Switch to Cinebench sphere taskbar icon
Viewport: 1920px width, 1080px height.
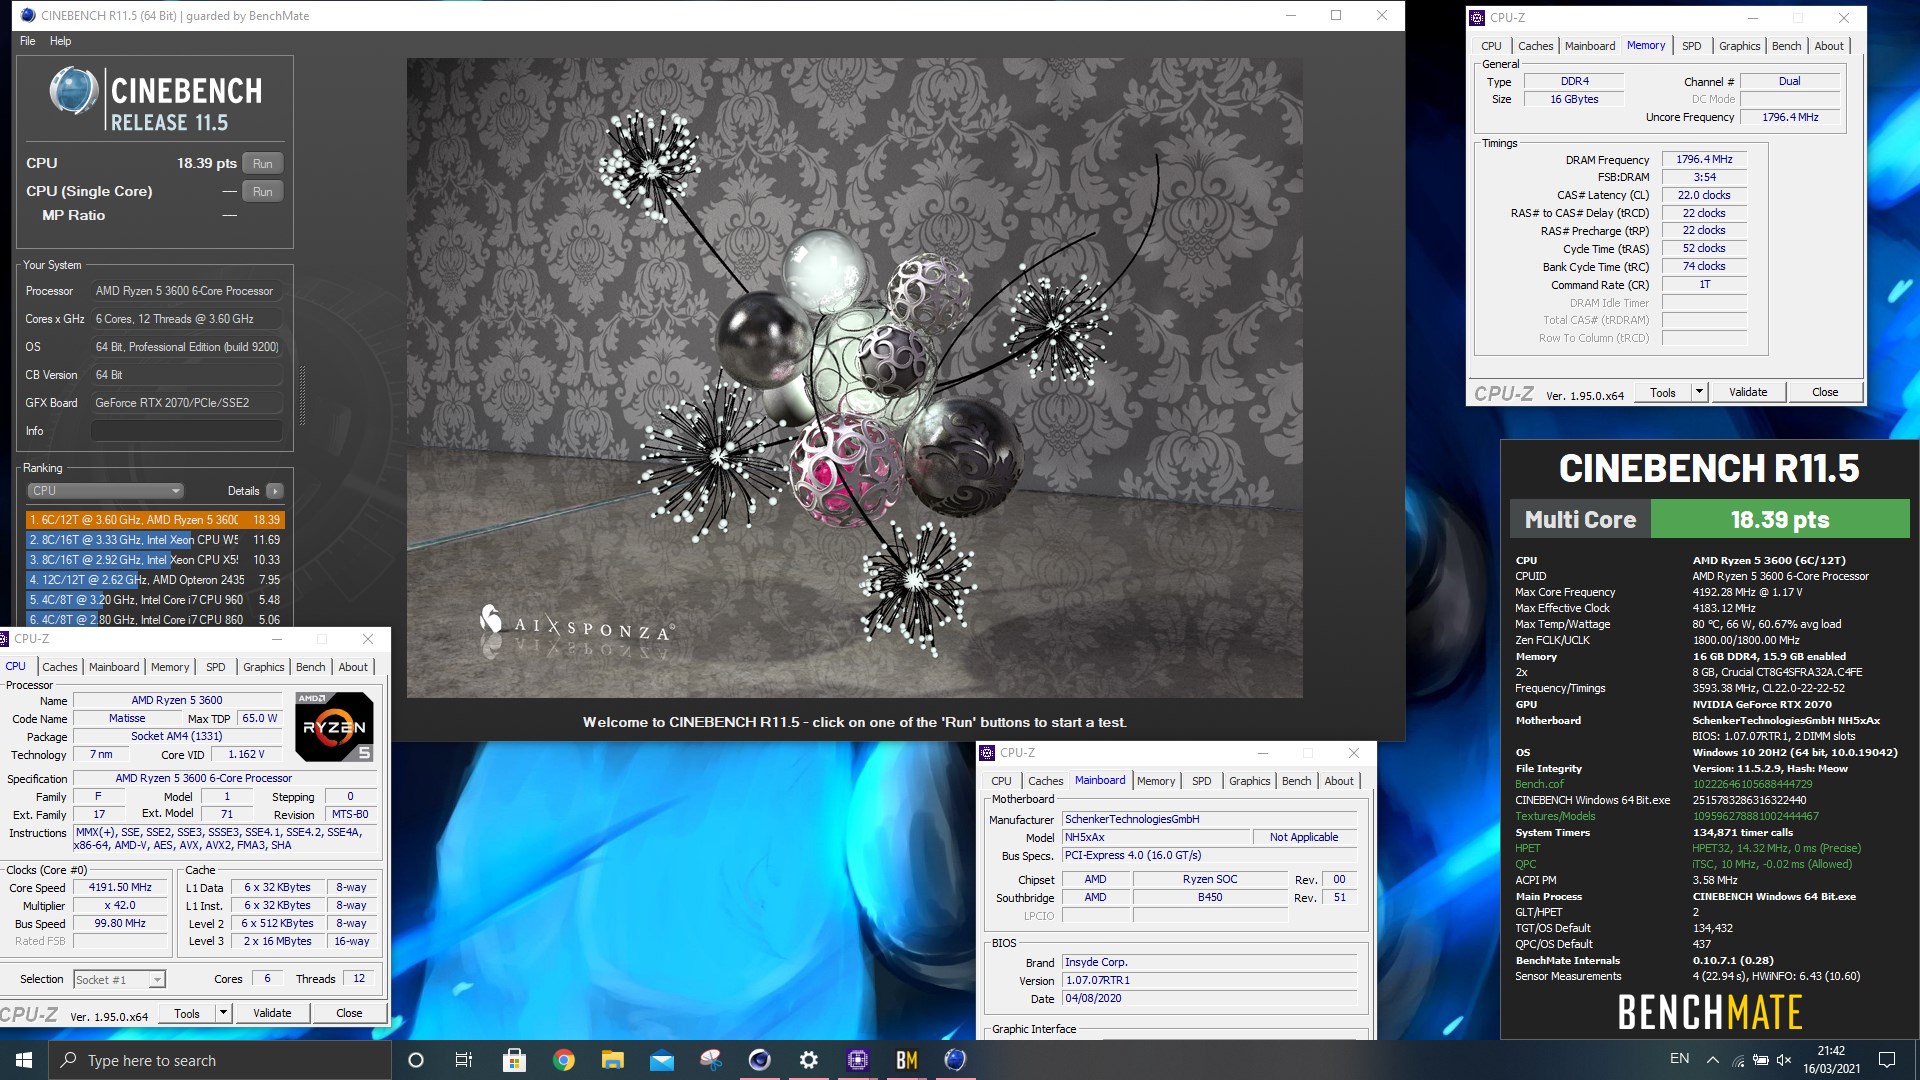click(956, 1060)
